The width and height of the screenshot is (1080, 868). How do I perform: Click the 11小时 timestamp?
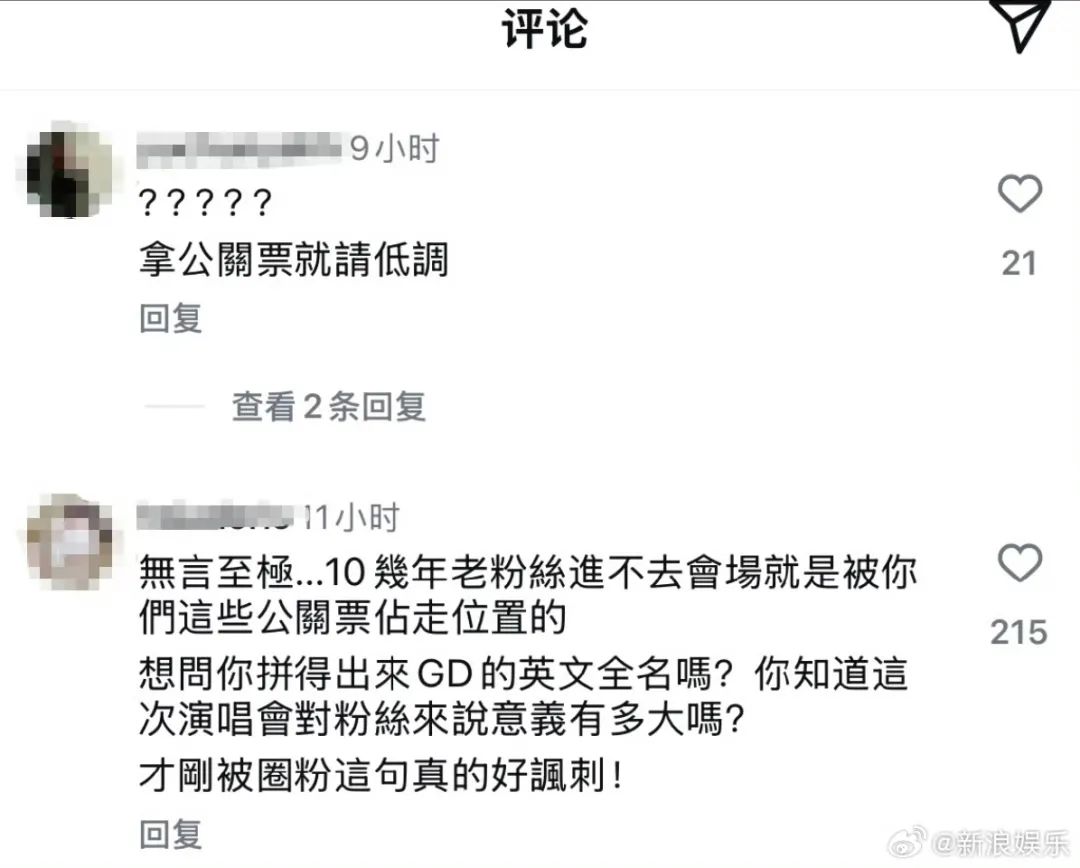pos(352,517)
